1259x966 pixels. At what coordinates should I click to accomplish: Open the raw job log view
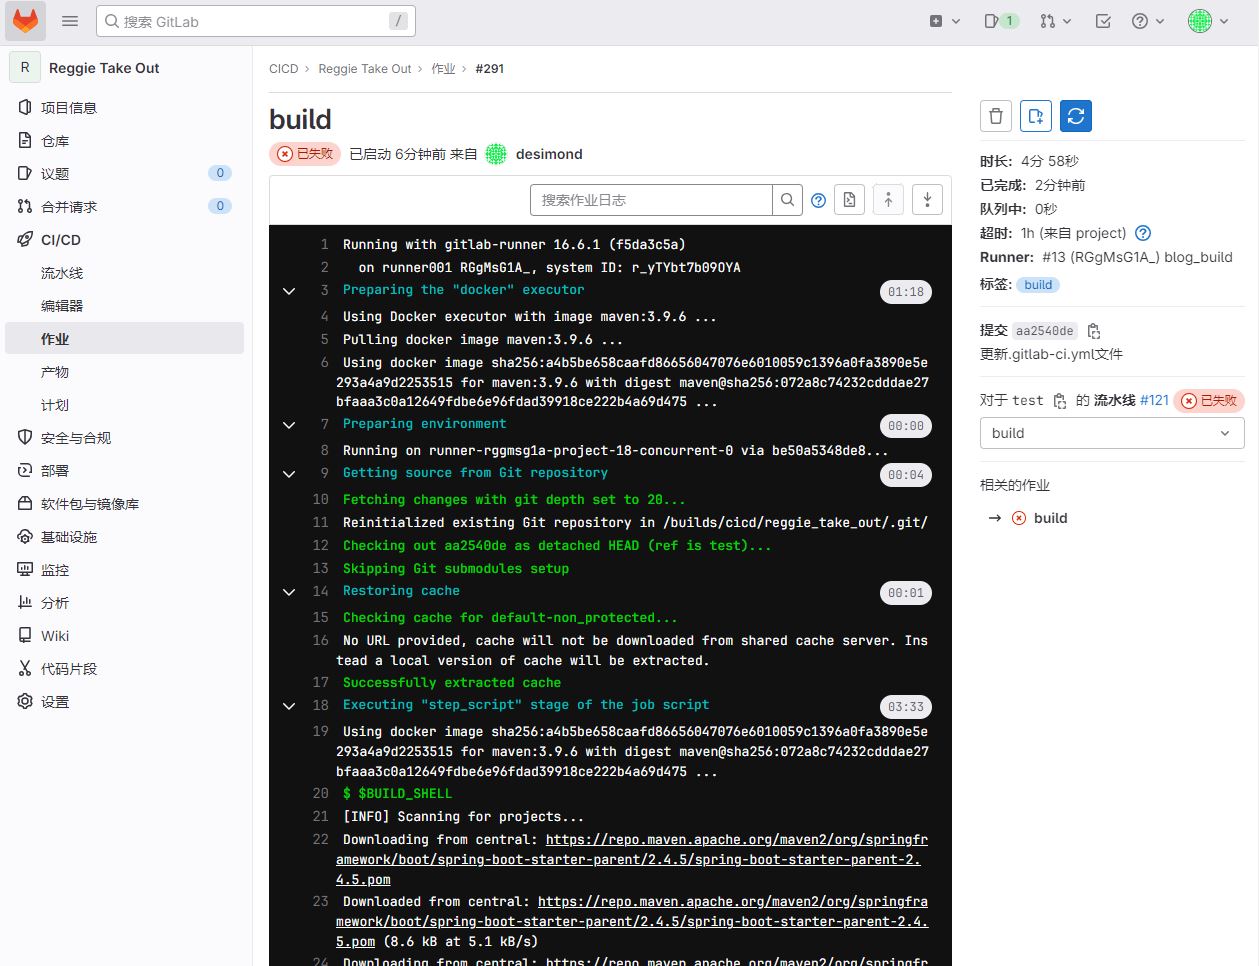coord(849,200)
